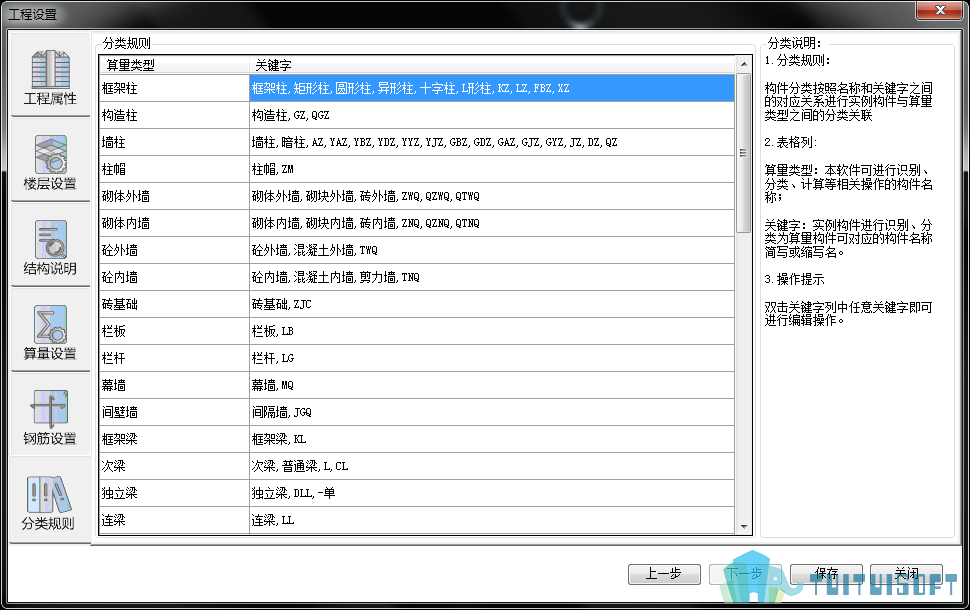Screen dimensions: 970x610
Task: Select the 连梁 row
Action: pos(173,520)
